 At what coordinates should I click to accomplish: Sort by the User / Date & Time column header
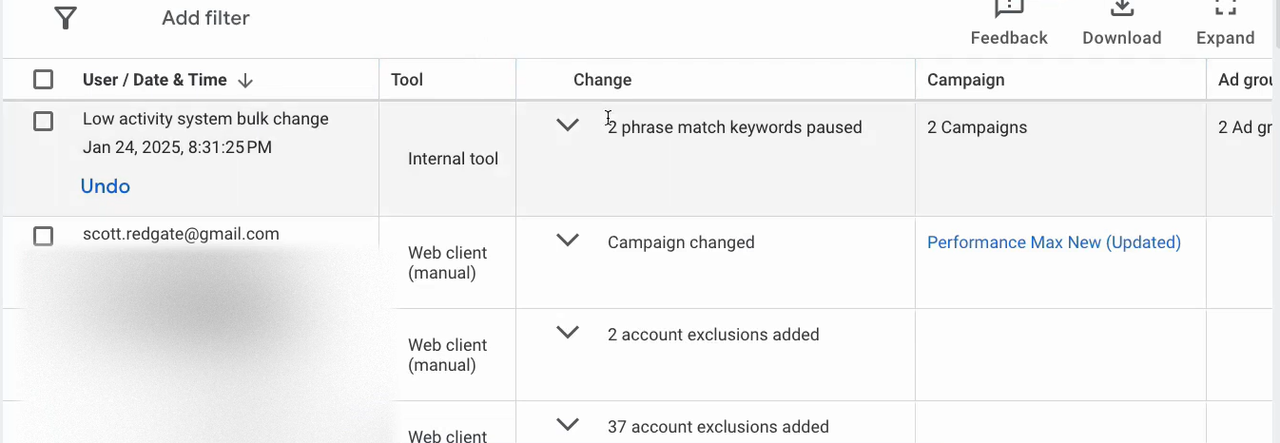(x=155, y=80)
